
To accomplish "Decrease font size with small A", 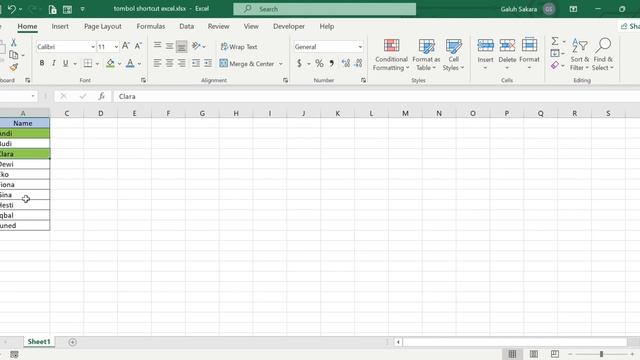I will pos(138,46).
